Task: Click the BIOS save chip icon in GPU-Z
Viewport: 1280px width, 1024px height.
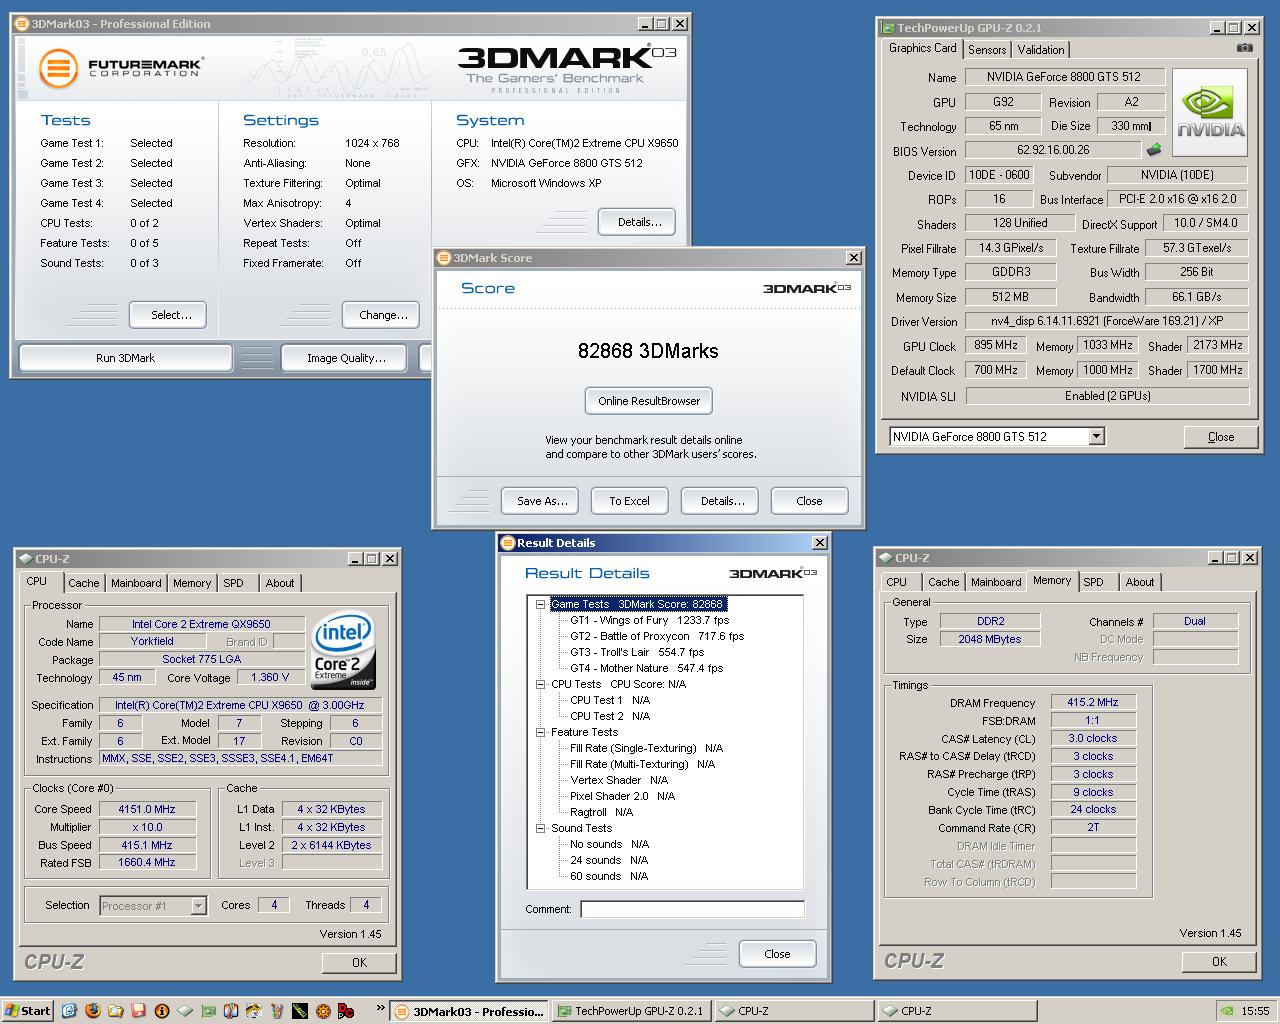Action: [x=1154, y=150]
